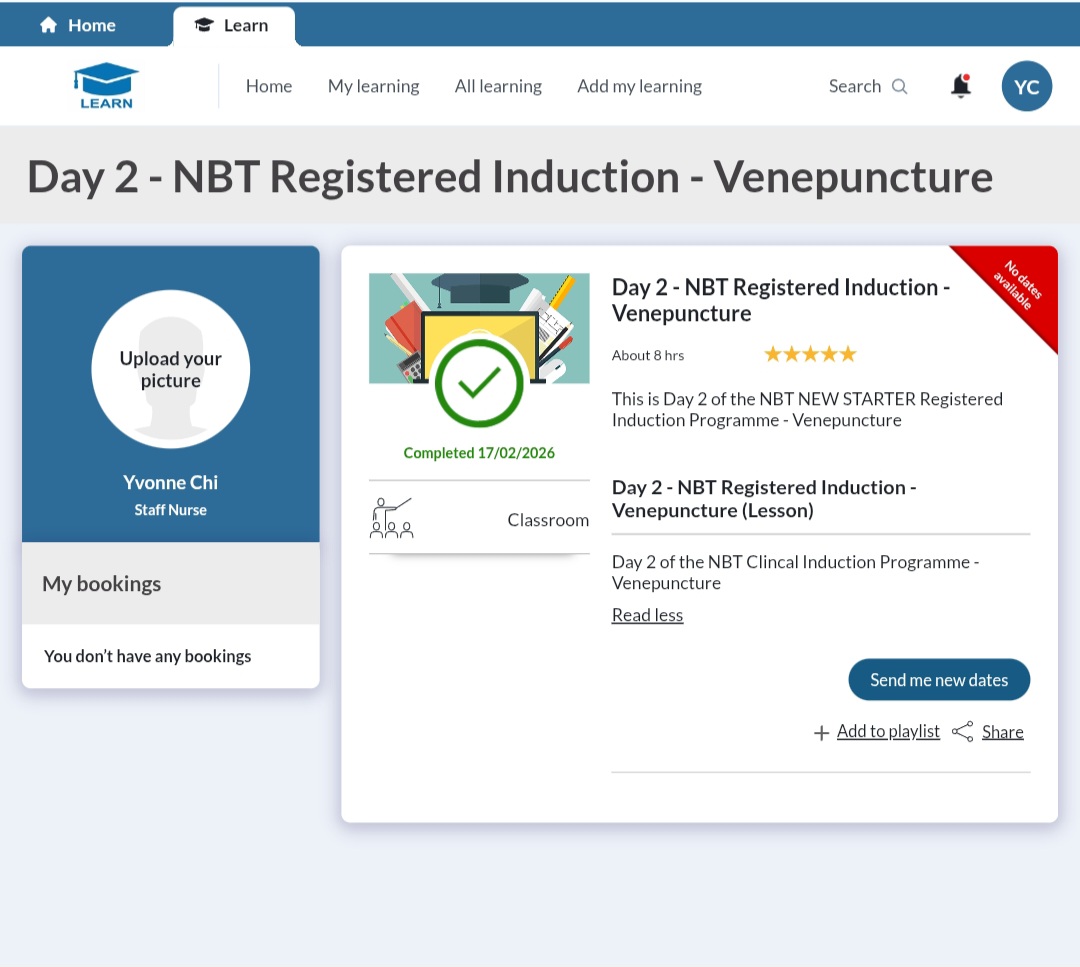Open the My learning menu item
1080x967 pixels.
coord(373,86)
